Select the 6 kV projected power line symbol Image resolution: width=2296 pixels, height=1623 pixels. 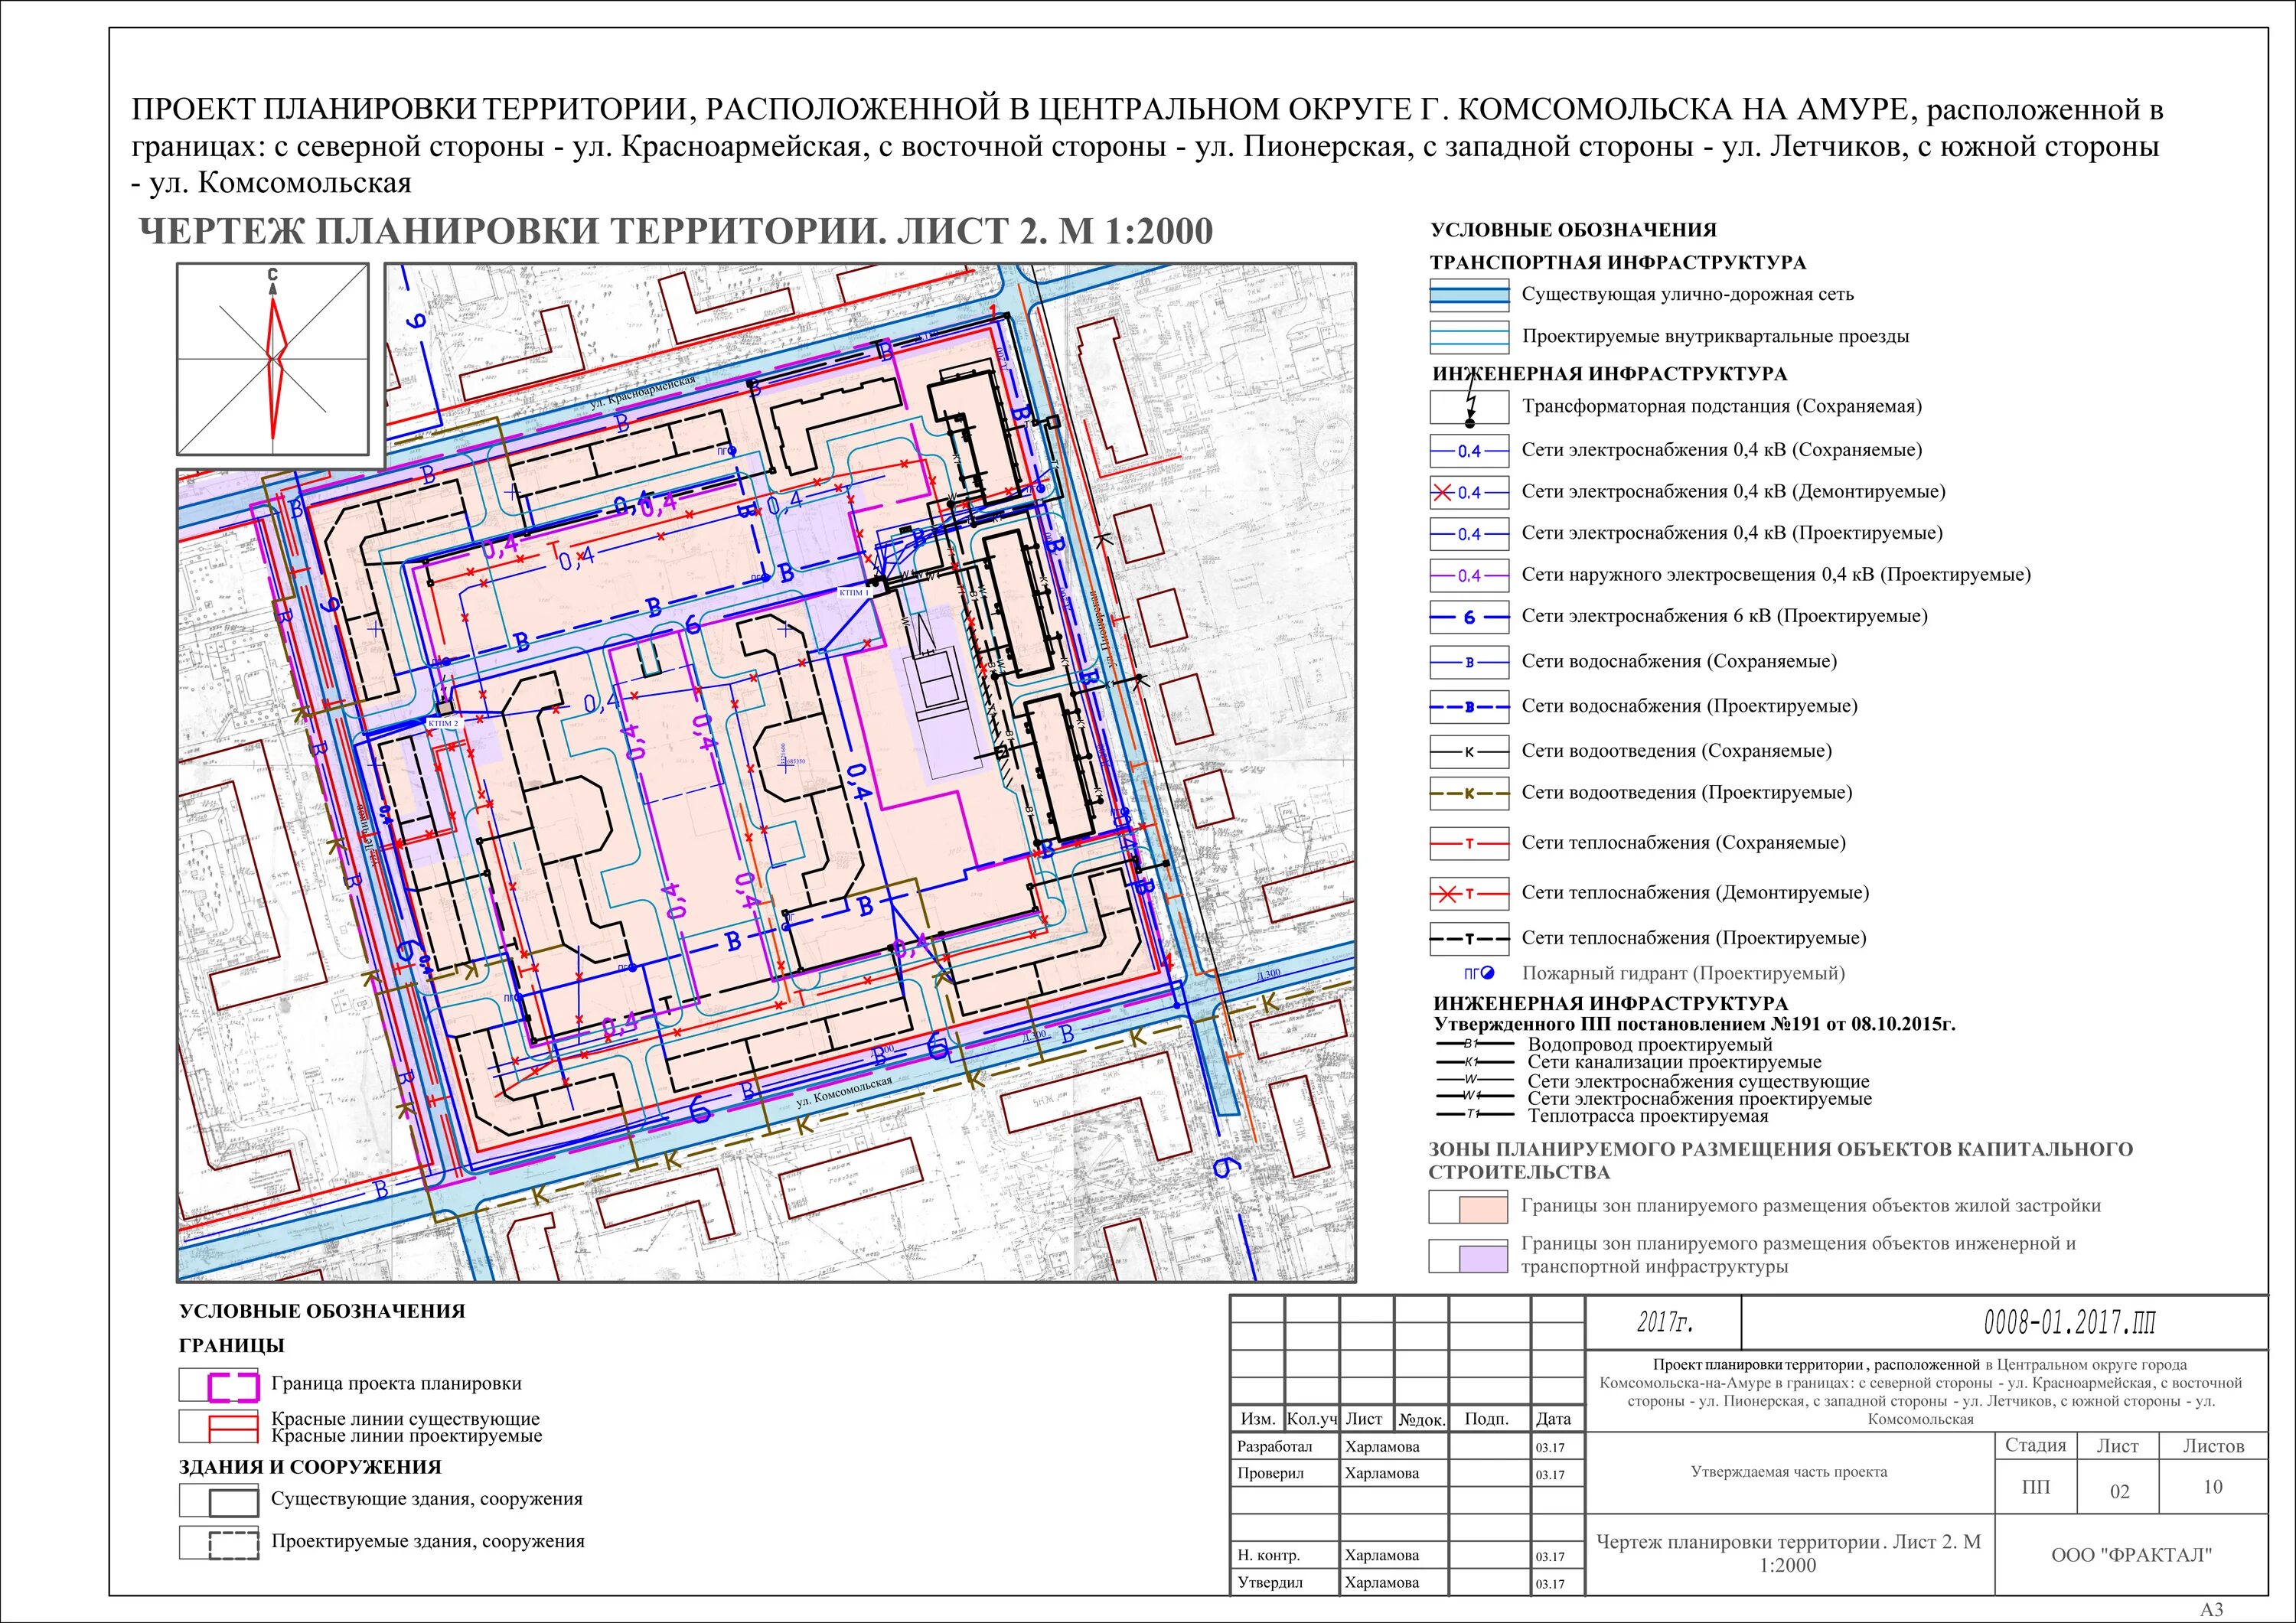(x=1469, y=617)
